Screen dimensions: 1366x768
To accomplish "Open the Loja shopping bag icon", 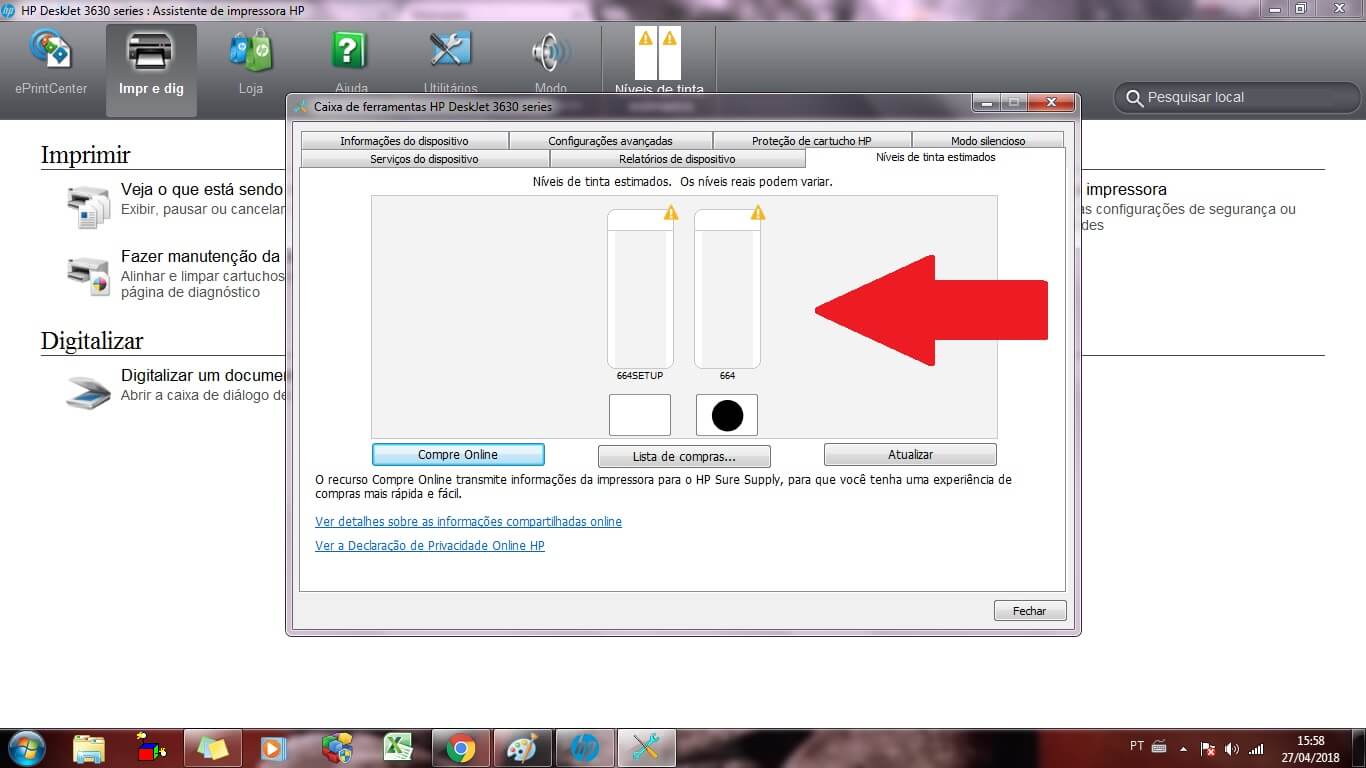I will [x=250, y=52].
